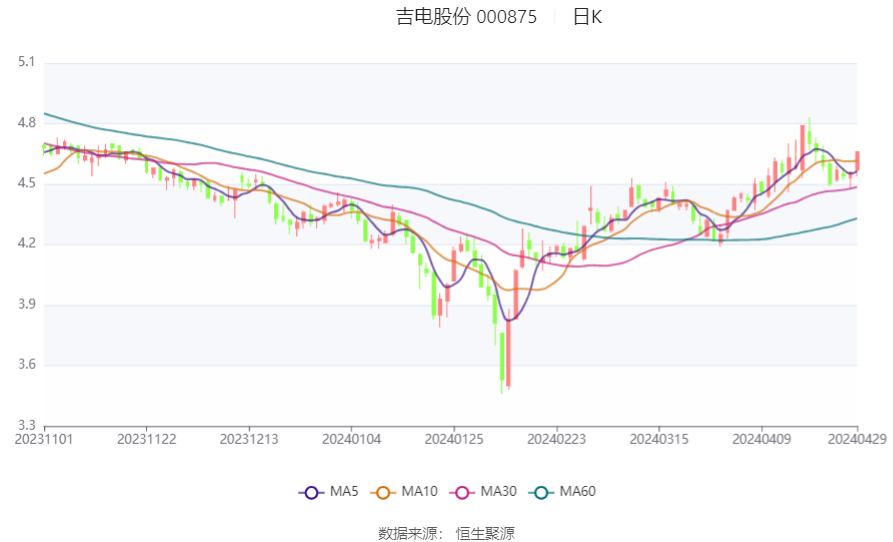Select the 日K label in the title
Image resolution: width=893 pixels, height=542 pixels.
pyautogui.click(x=587, y=17)
